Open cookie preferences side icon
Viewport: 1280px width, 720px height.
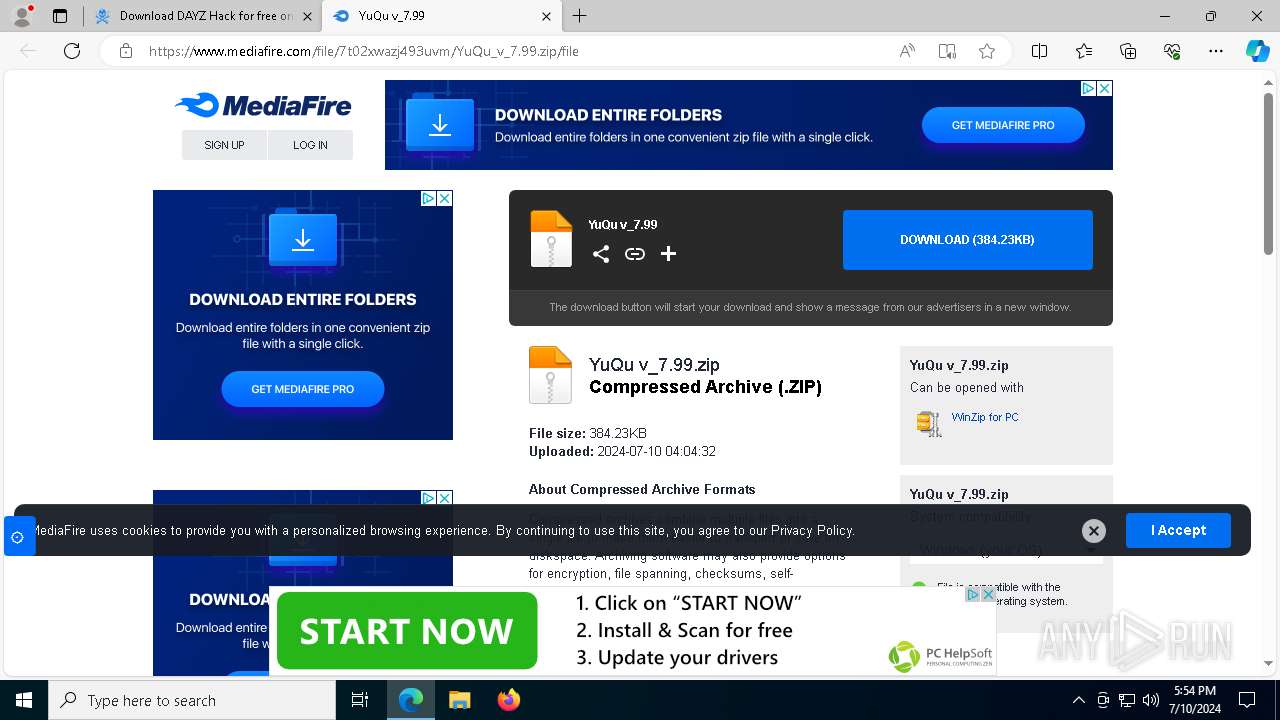coord(17,537)
